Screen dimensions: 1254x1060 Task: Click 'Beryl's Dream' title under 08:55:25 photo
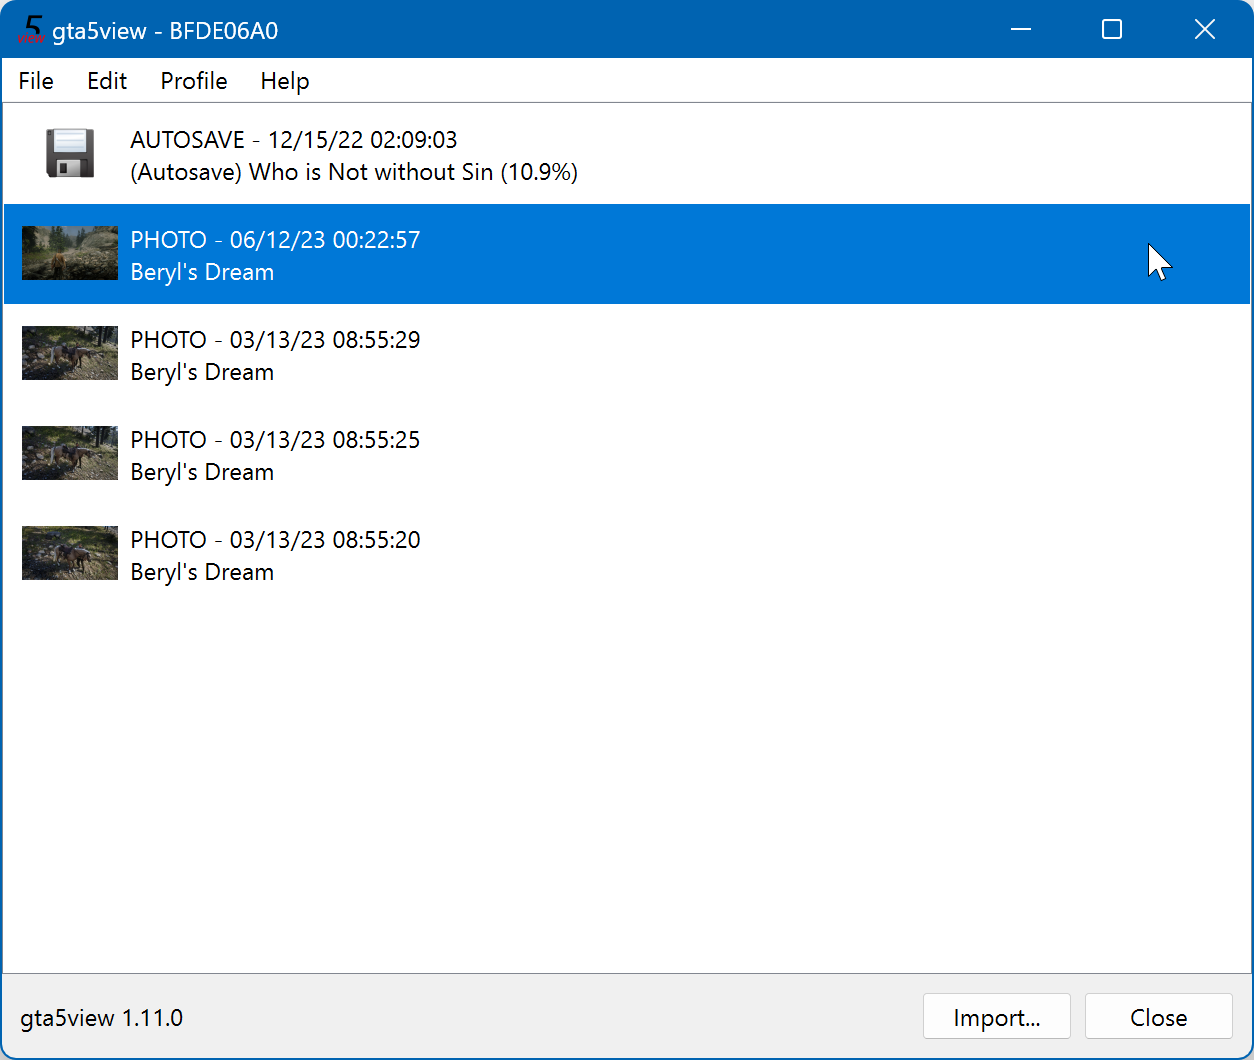[x=202, y=472]
